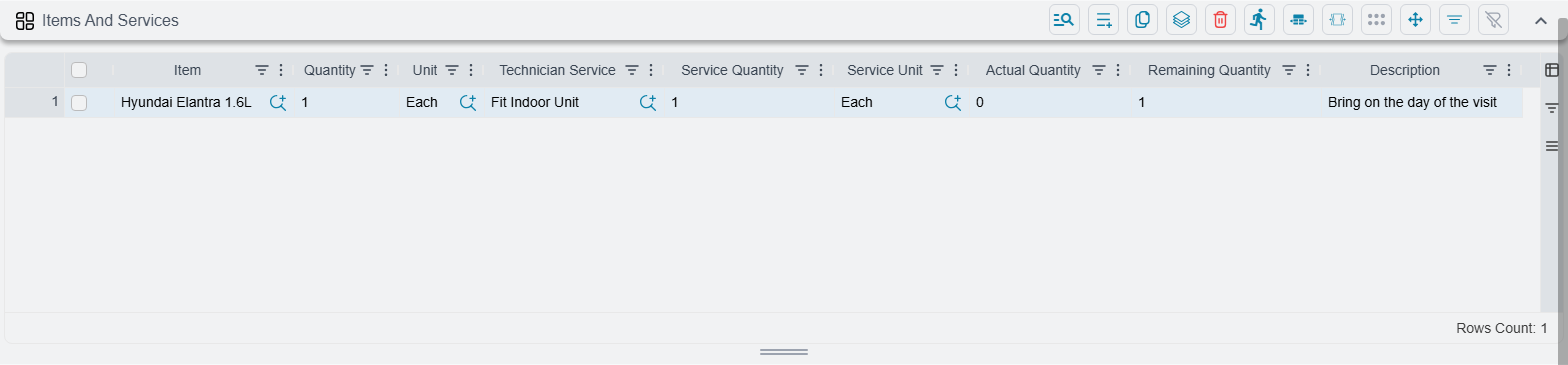
Task: Open filter for Description column
Action: coord(1490,70)
